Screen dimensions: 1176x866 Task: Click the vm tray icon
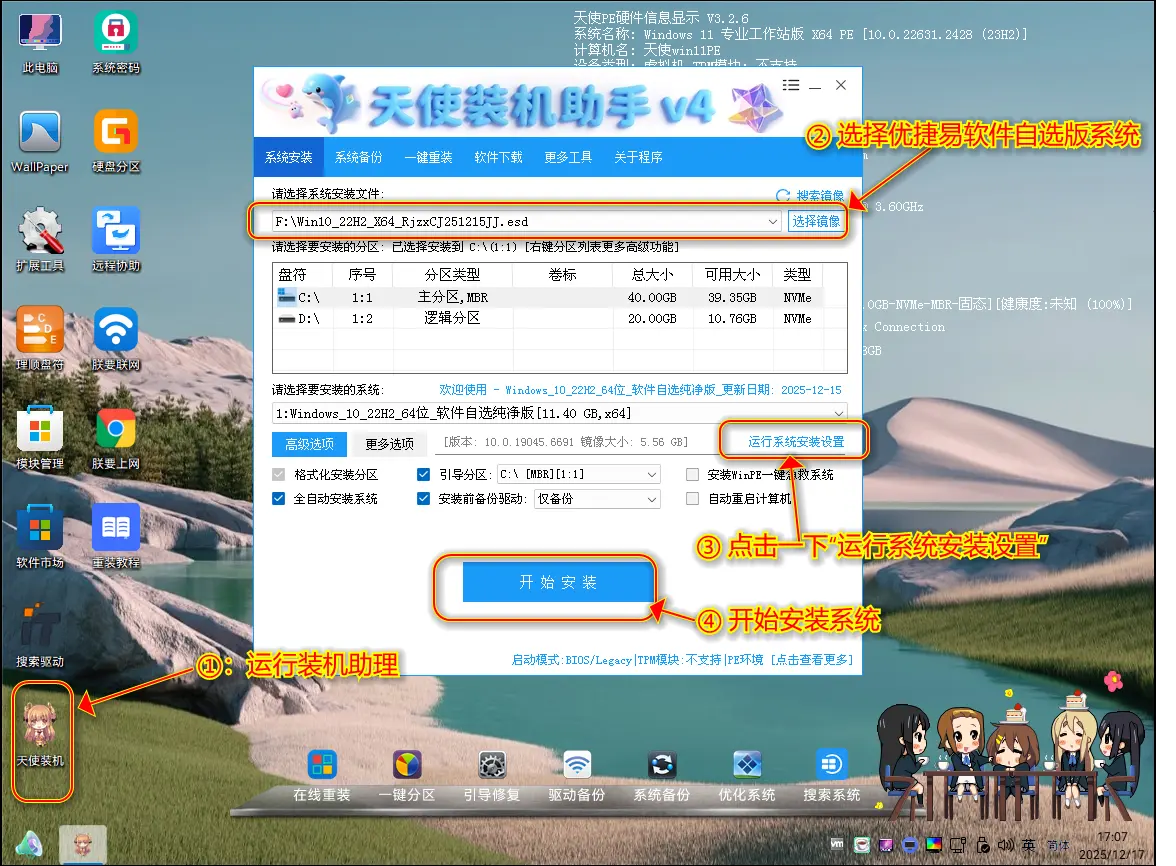[x=837, y=844]
